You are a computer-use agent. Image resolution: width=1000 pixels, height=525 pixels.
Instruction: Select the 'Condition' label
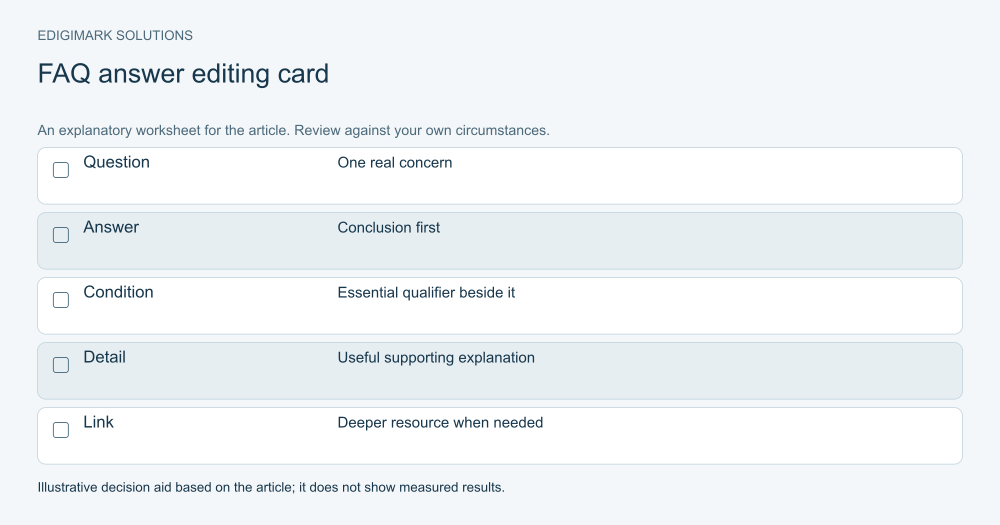click(x=119, y=292)
